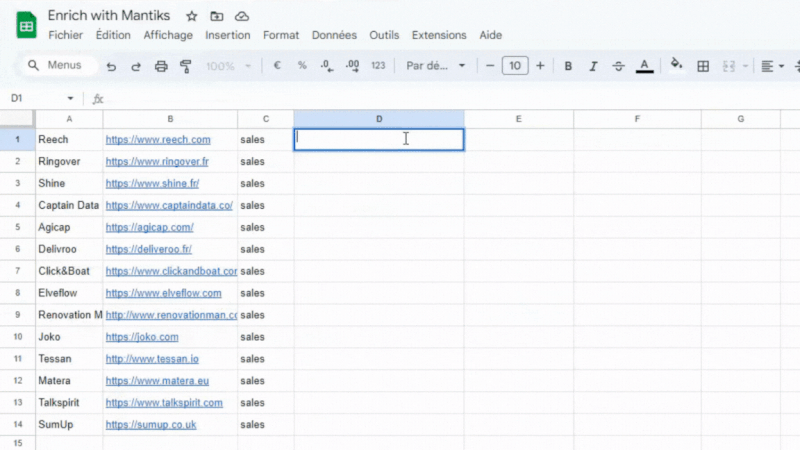Open the https://www.ringover.fr link
The height and width of the screenshot is (450, 800).
pyautogui.click(x=157, y=162)
